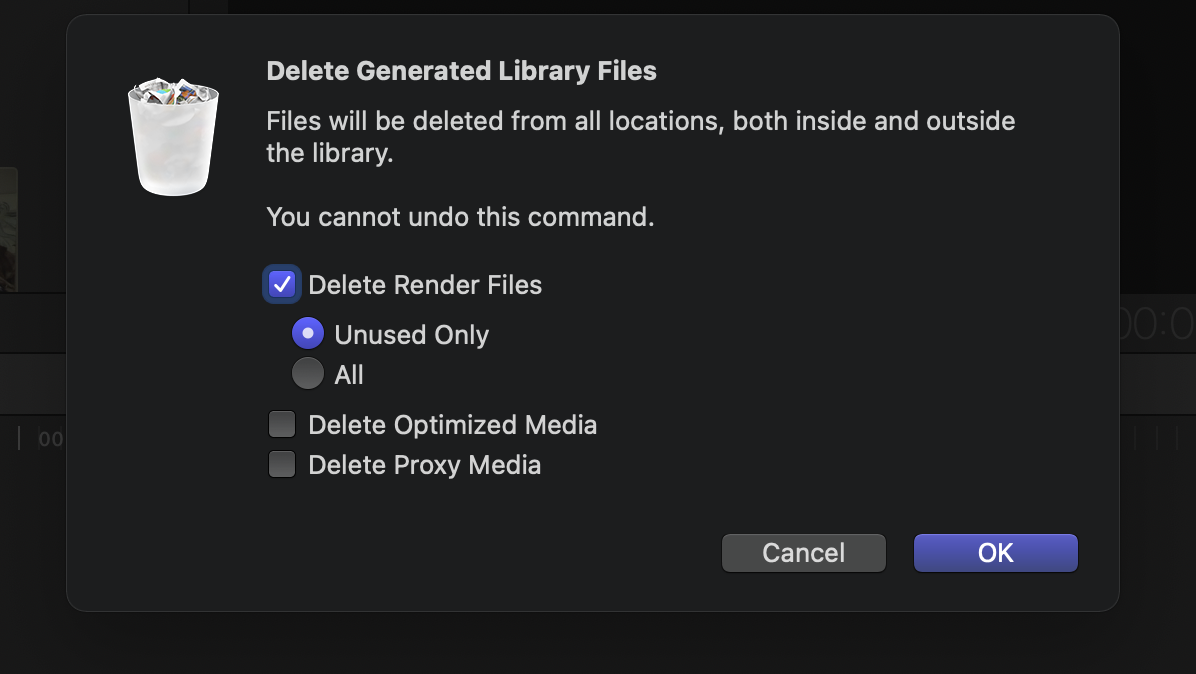Click the timeline ruler 00 marker at left
This screenshot has height=674, width=1196.
pyautogui.click(x=50, y=439)
